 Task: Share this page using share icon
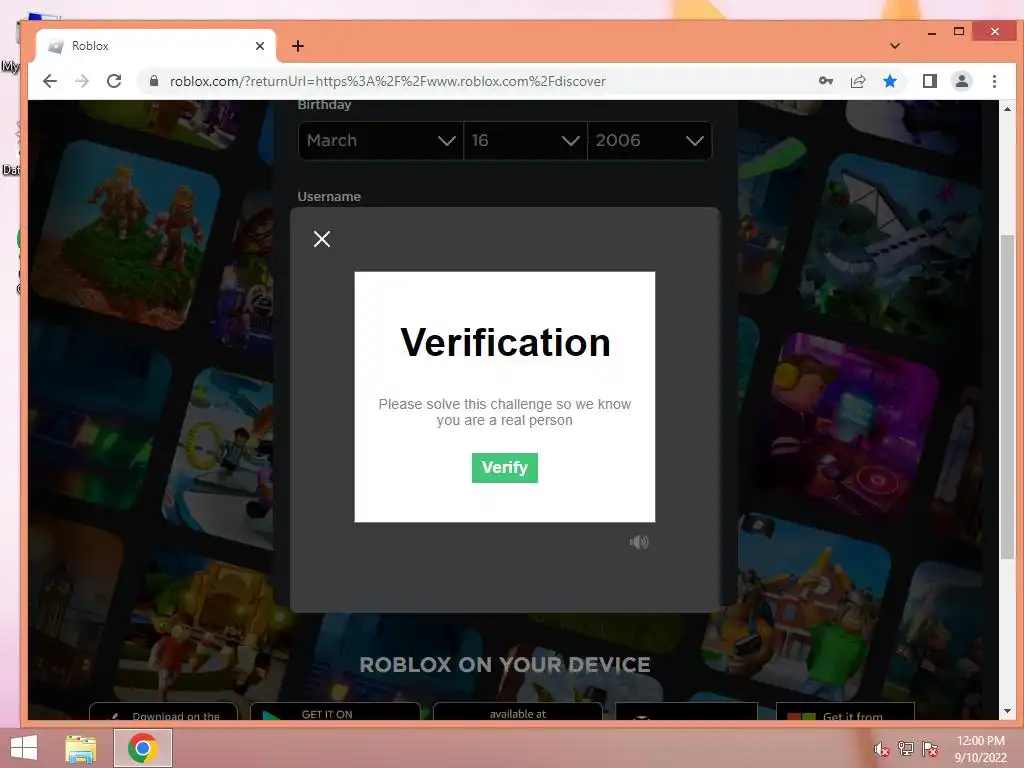pyautogui.click(x=857, y=81)
